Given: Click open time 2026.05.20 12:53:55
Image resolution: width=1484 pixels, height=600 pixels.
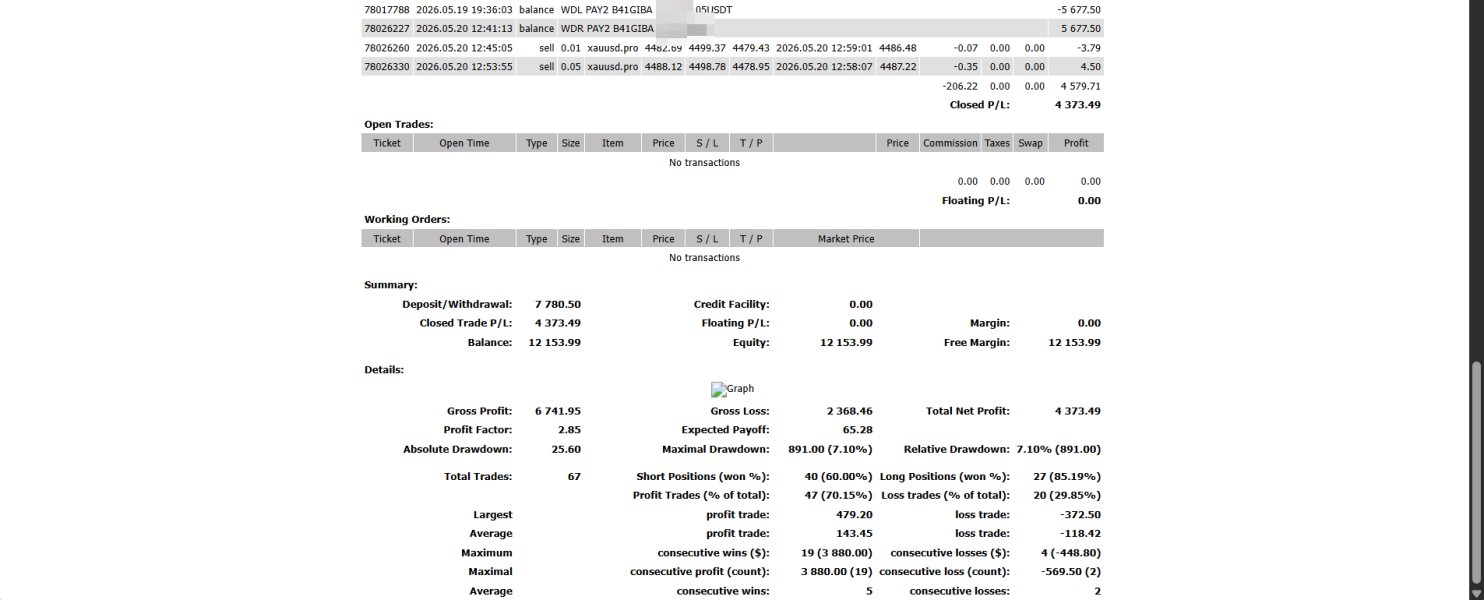Looking at the screenshot, I should [x=464, y=66].
